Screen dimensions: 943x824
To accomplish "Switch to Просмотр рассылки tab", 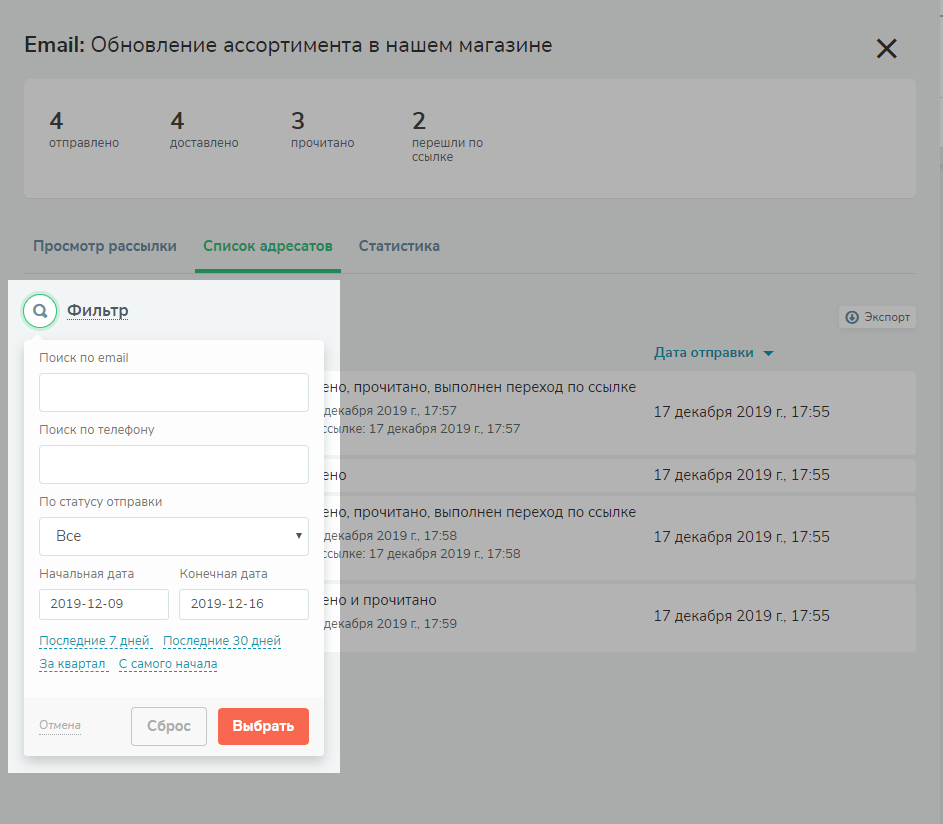I will click(x=105, y=246).
